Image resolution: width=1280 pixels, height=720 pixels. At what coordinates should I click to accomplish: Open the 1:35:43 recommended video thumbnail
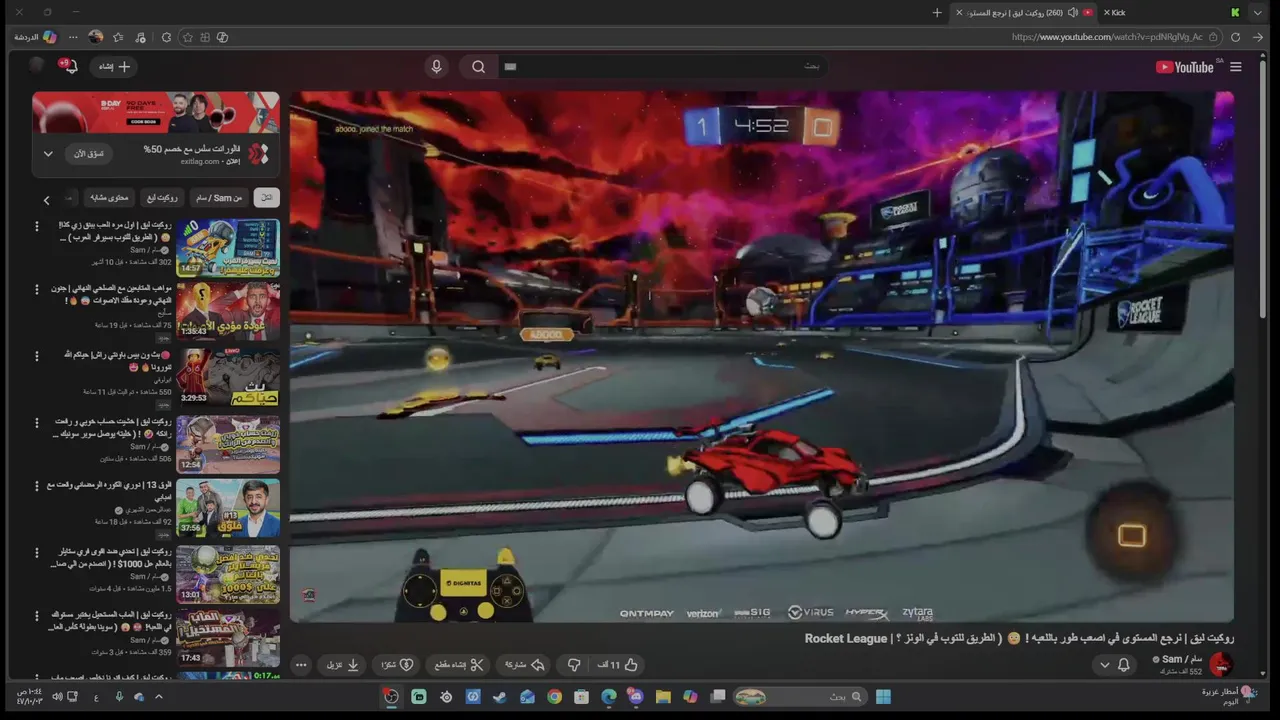point(228,311)
